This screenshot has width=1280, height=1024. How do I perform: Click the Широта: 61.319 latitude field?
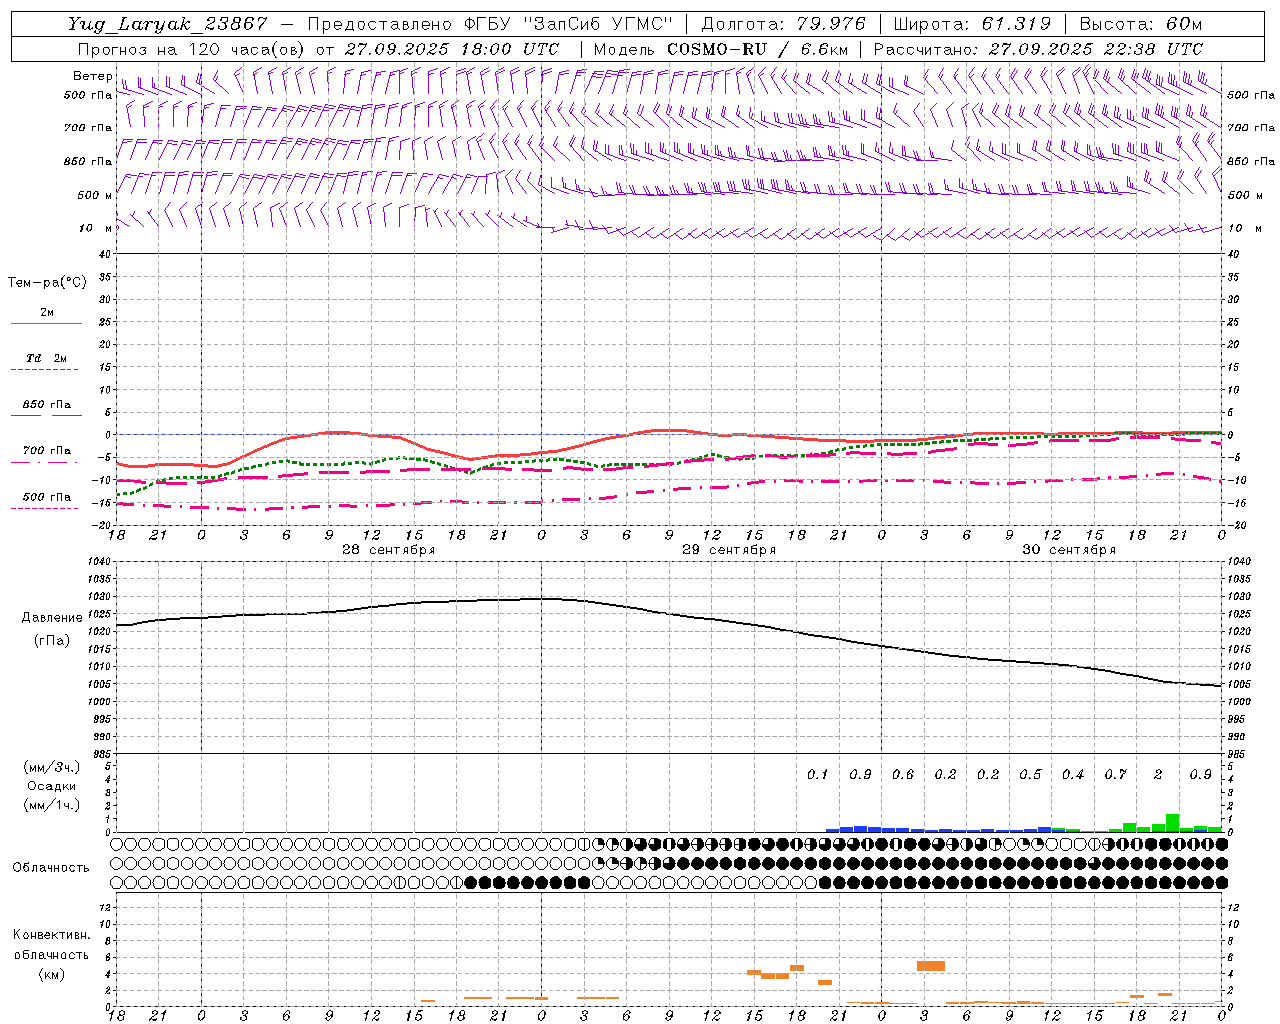point(971,24)
